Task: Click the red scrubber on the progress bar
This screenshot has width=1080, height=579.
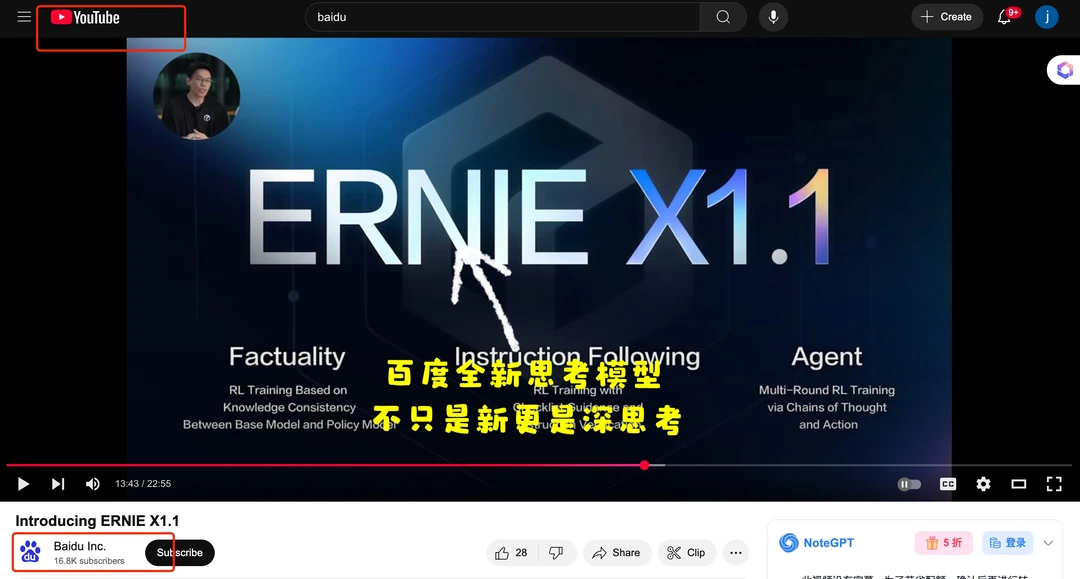Action: coord(644,465)
